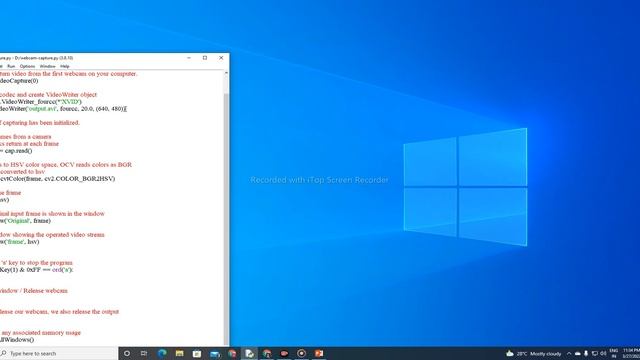This screenshot has width=640, height=360.
Task: Open the OneDrive cloud tray icon
Action: (578, 353)
